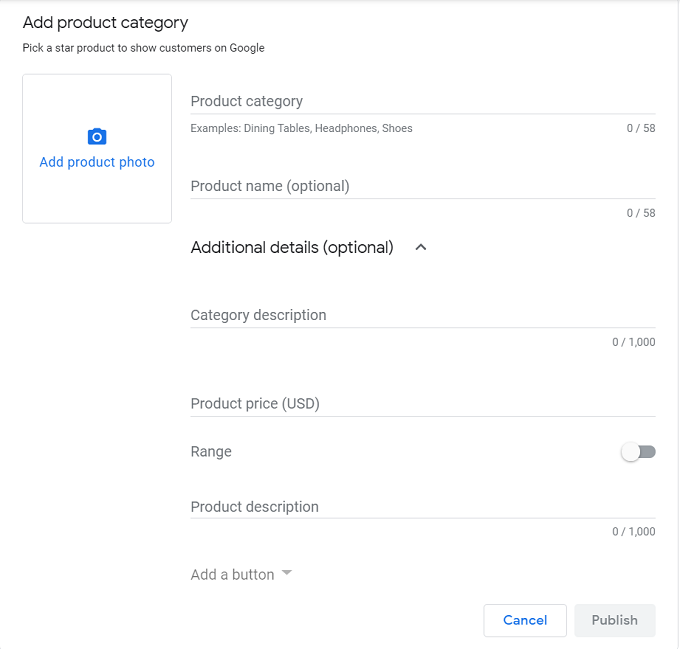Open the Add product photo link
The height and width of the screenshot is (649, 680).
click(x=97, y=162)
